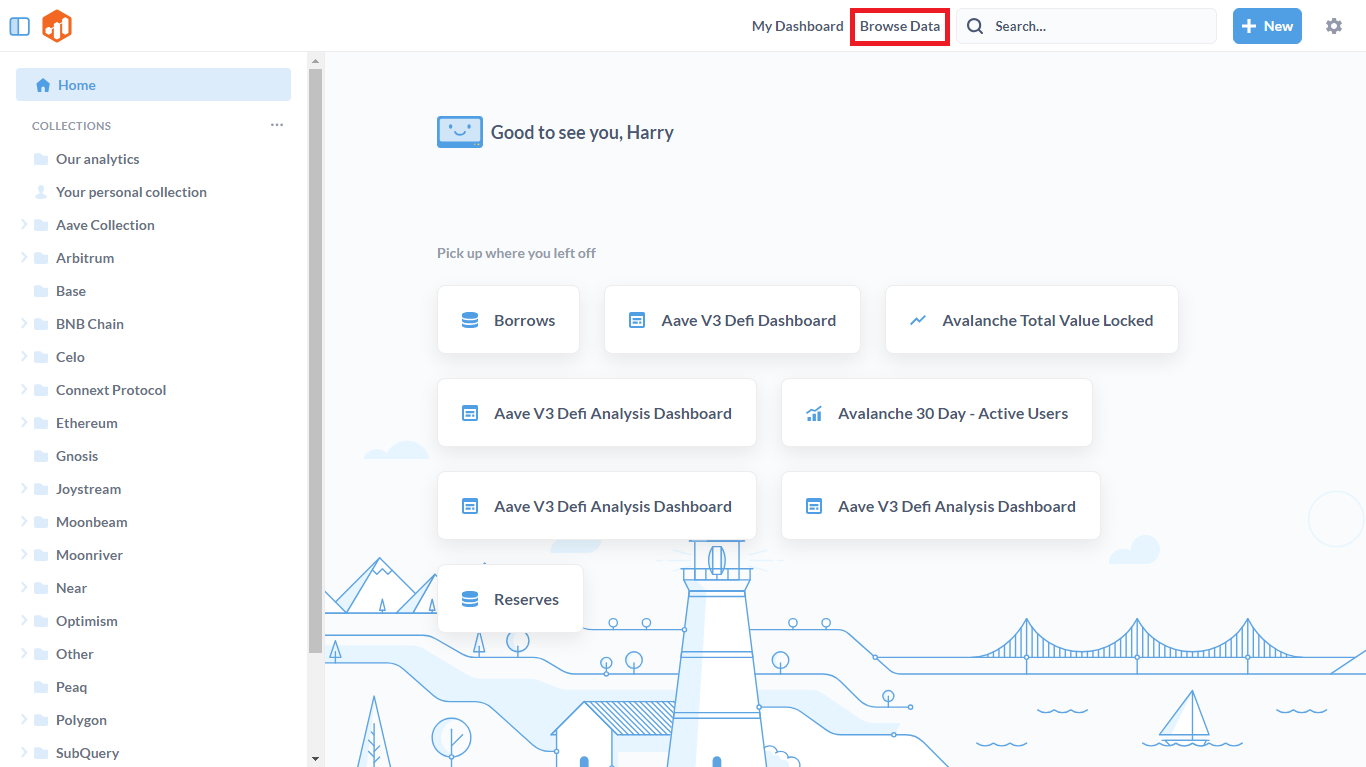Click the folder icon beside Base
Image resolution: width=1366 pixels, height=767 pixels.
[41, 291]
